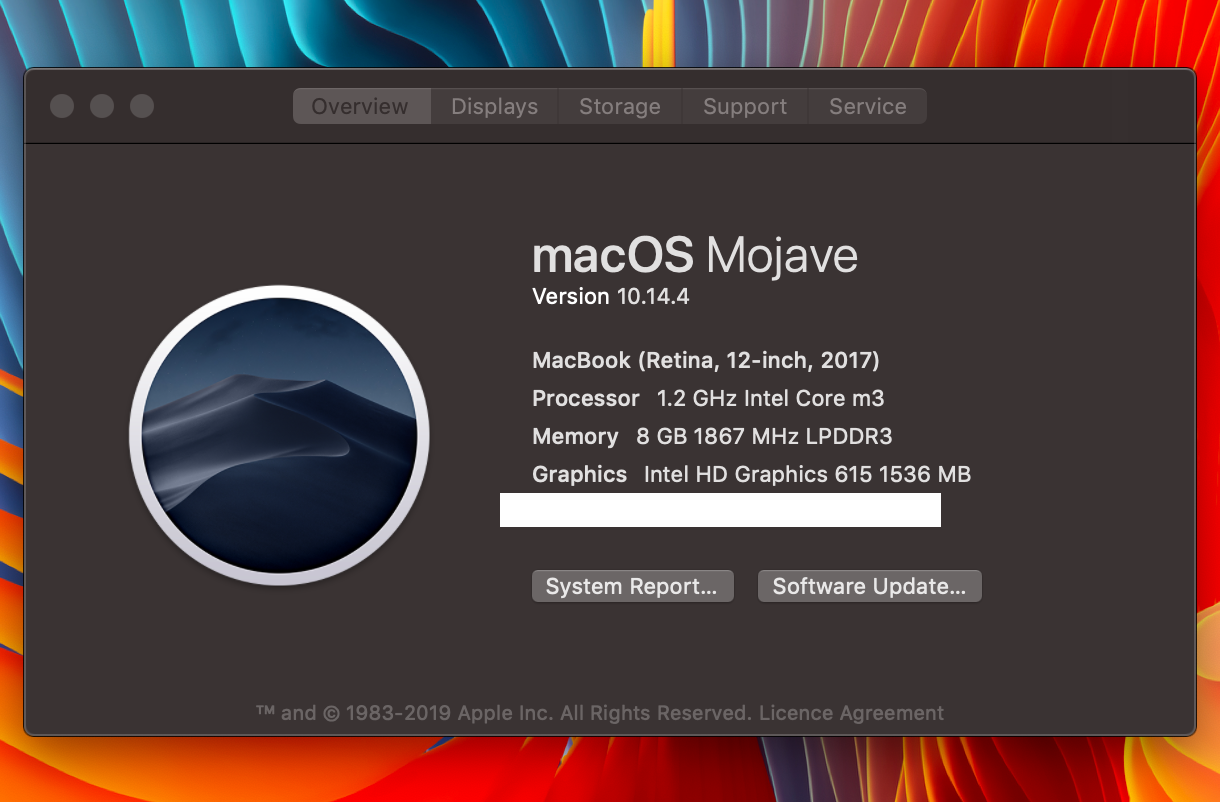Go to the Support tab

tap(745, 106)
